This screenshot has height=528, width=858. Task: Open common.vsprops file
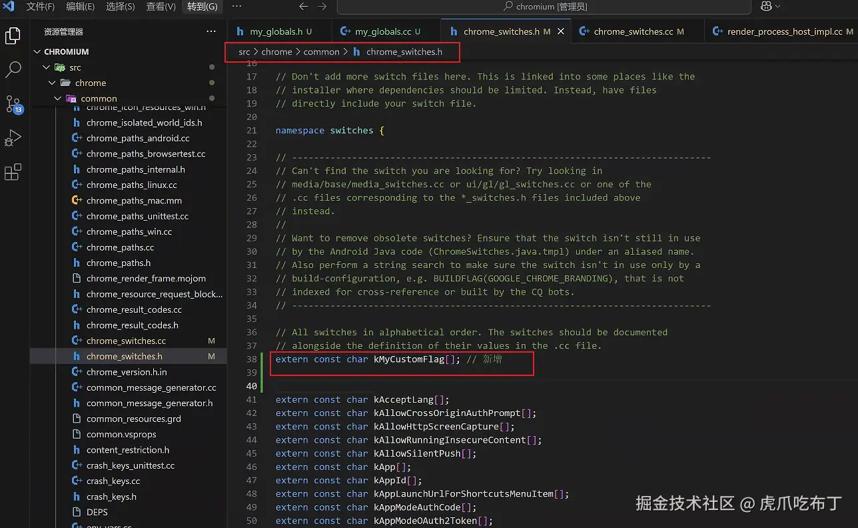(121, 434)
